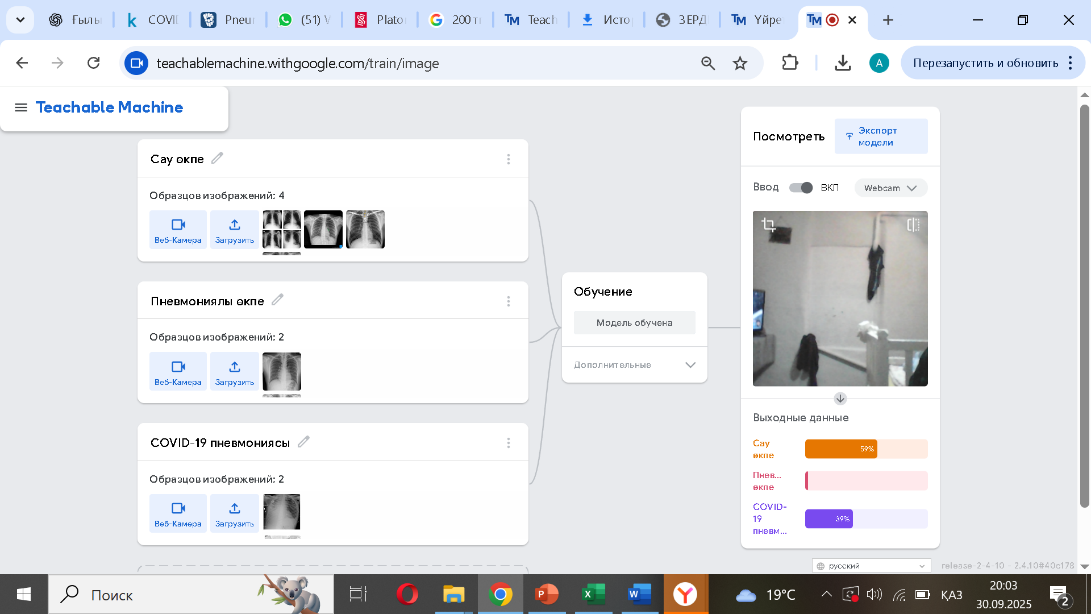Image resolution: width=1091 pixels, height=614 pixels.
Task: Open options menu for COVID-19 пневмониясы class
Action: coord(509,443)
